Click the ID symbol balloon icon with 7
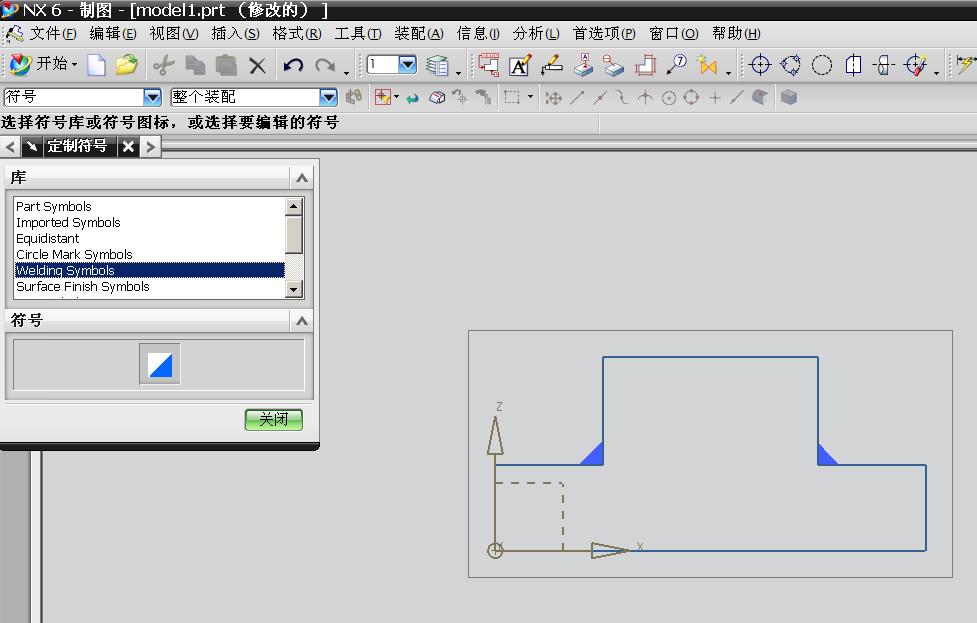Viewport: 977px width, 623px height. [676, 65]
